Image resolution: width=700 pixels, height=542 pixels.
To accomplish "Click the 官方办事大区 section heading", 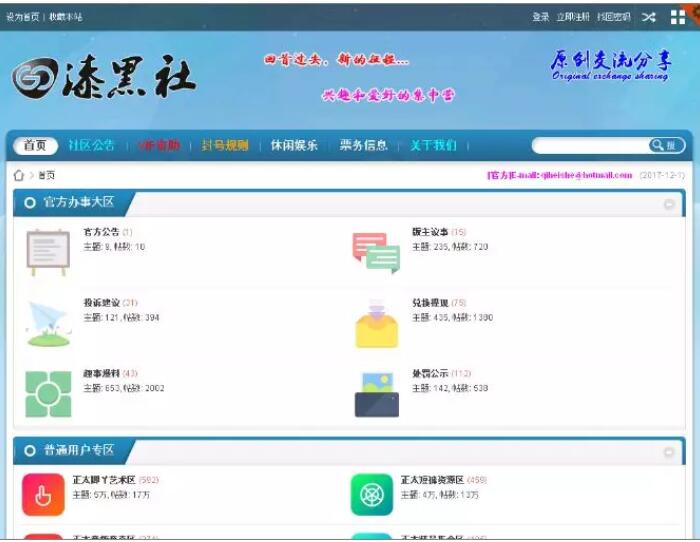I will pos(79,202).
